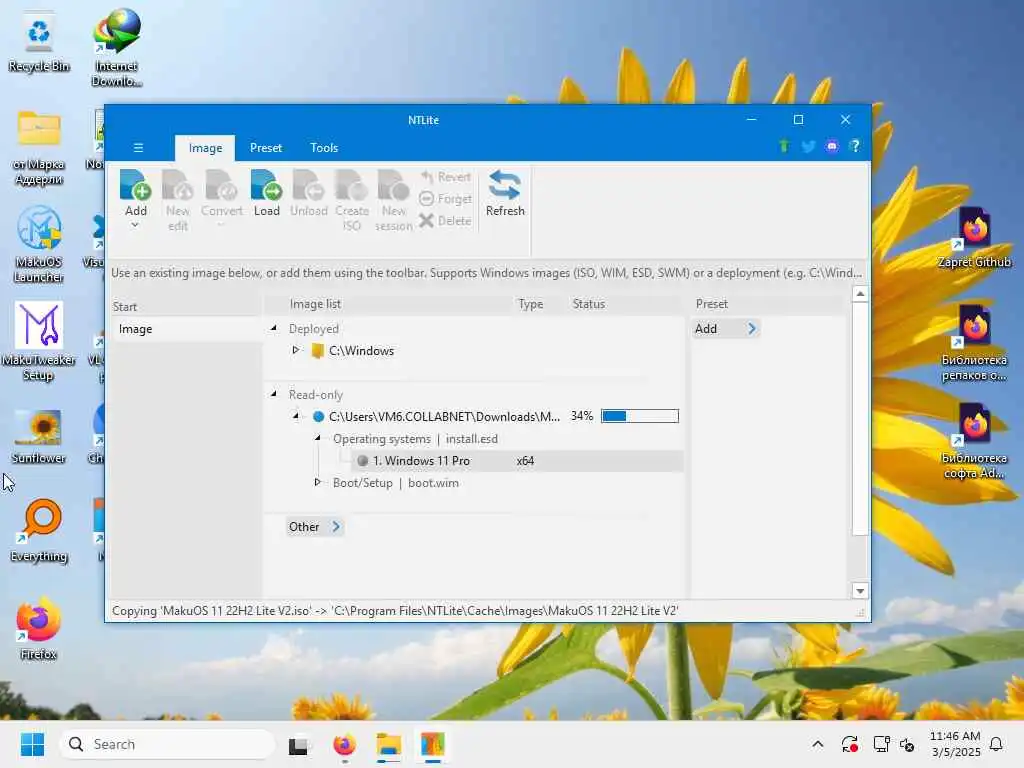Click the scrollbar down arrow in image list

(x=860, y=591)
